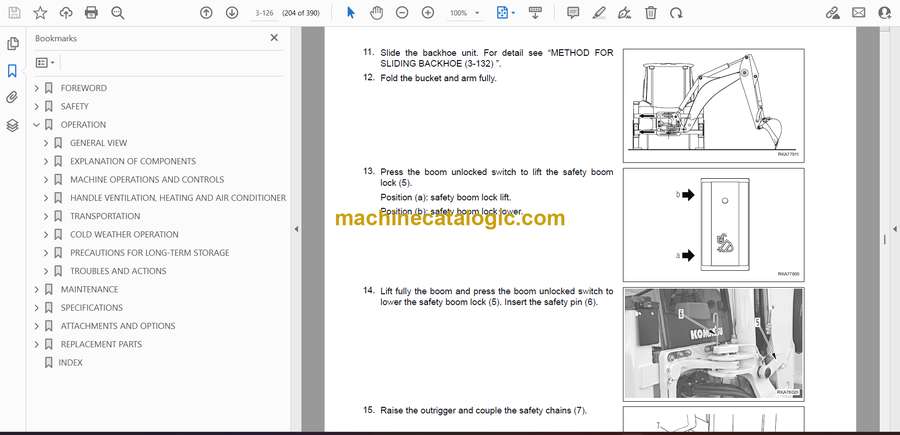Expand the FOREWORD bookmark
Viewport: 900px width, 435px height.
37,88
